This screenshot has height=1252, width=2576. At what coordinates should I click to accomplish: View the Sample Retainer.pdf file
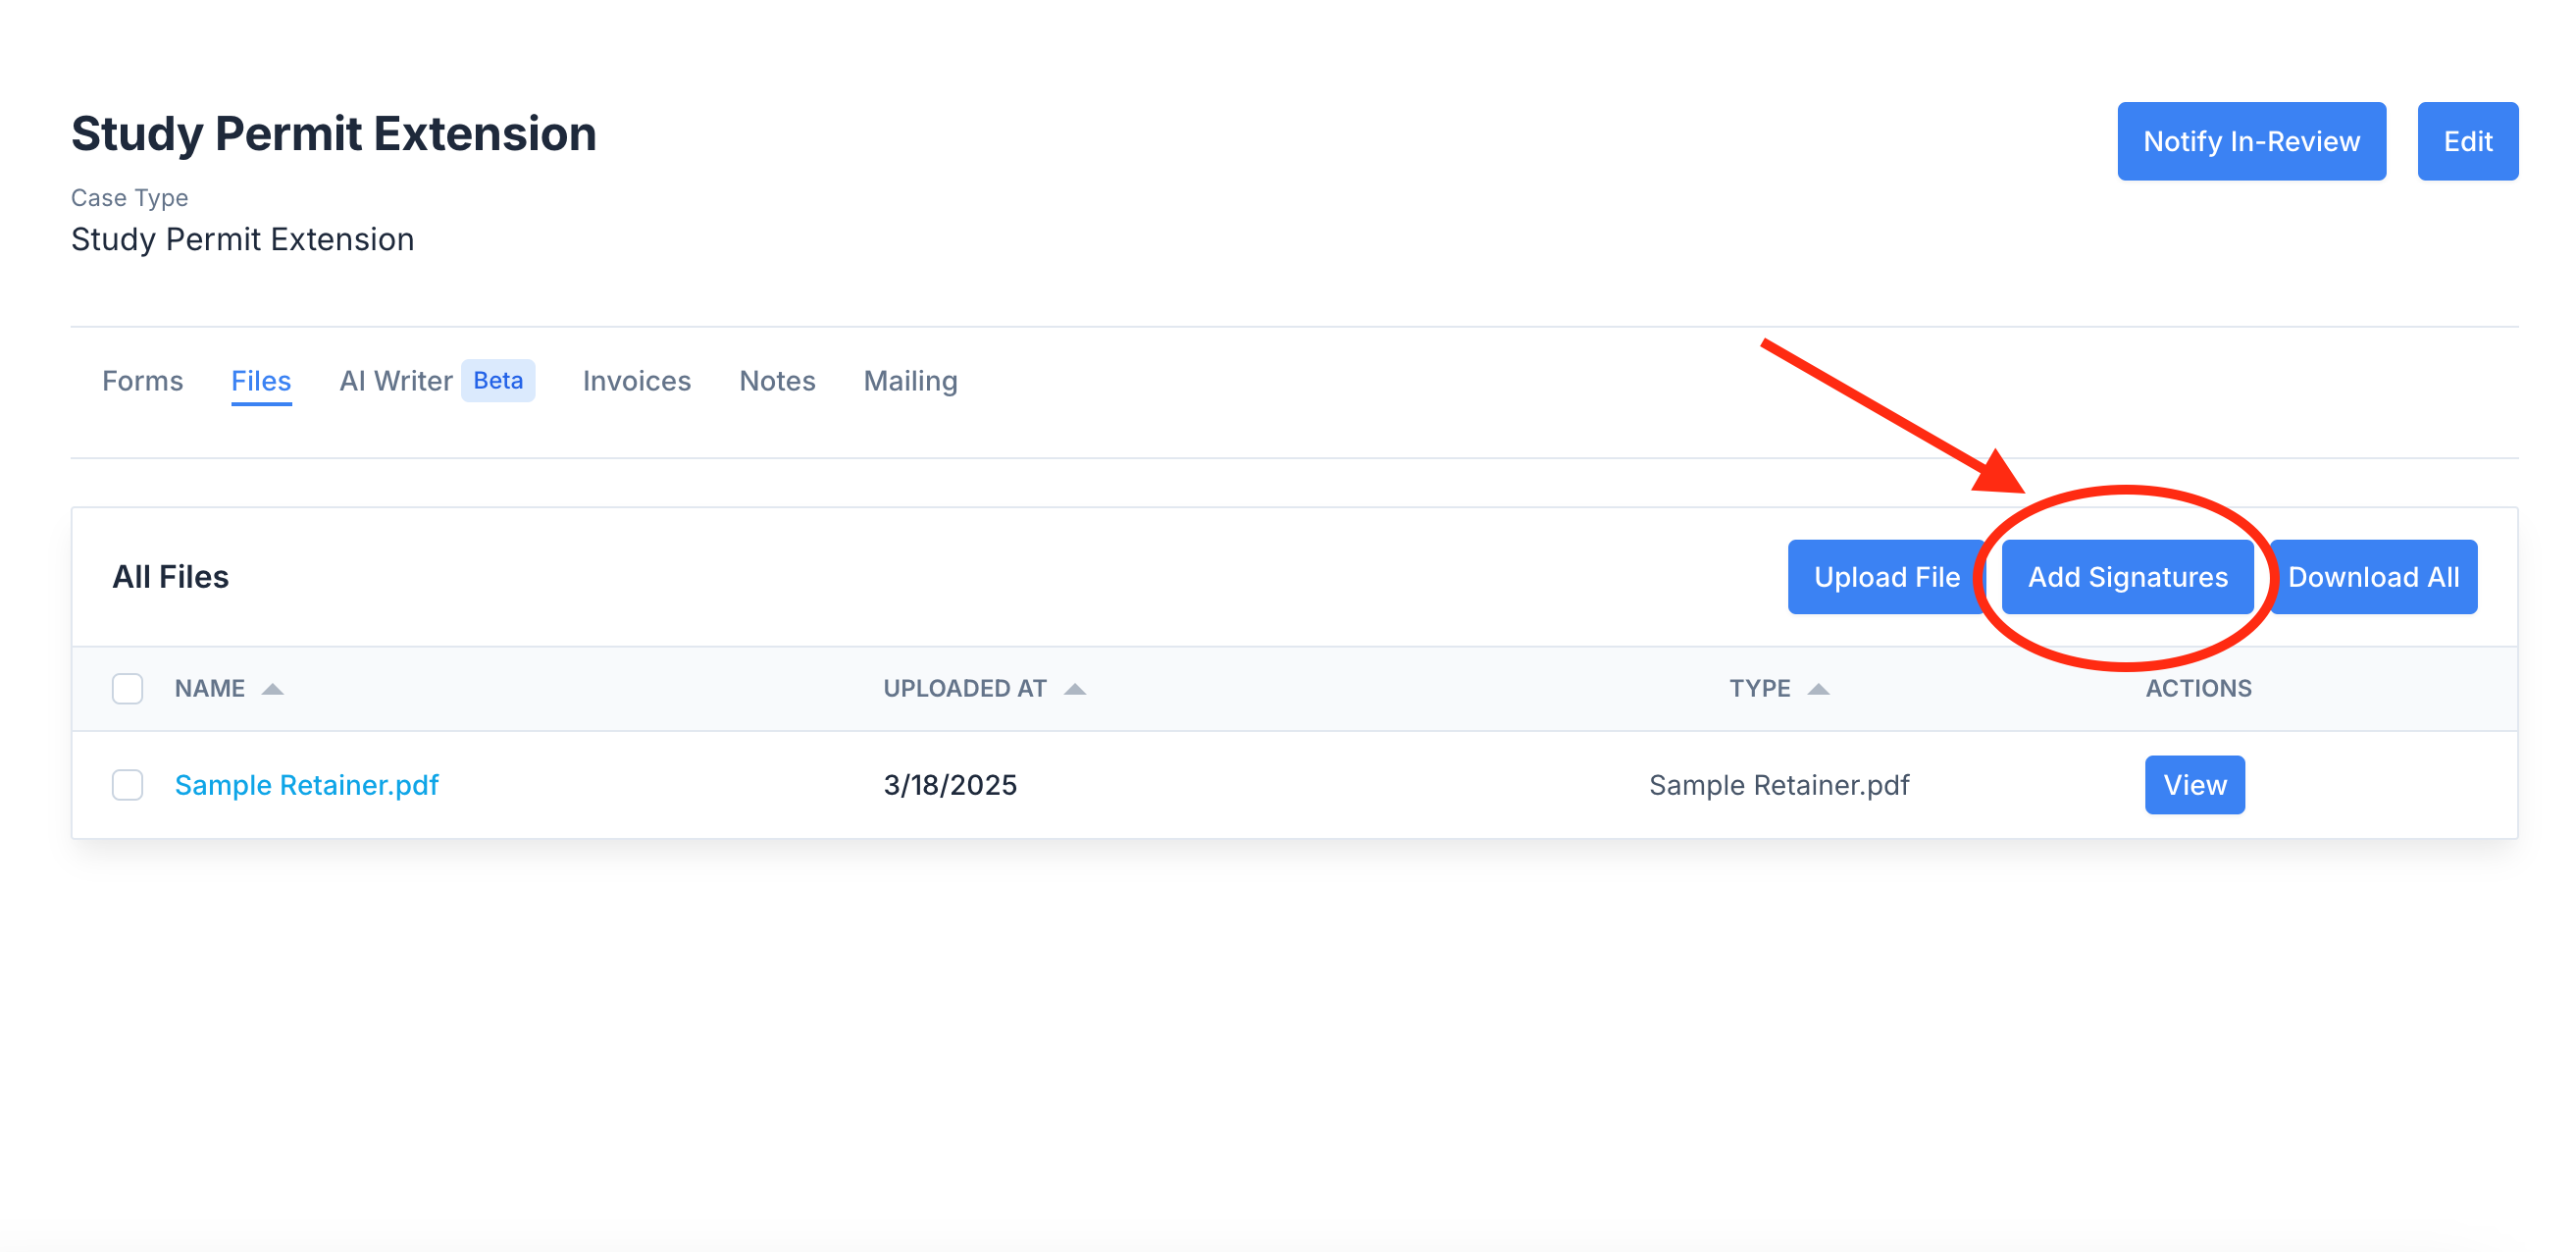2194,785
